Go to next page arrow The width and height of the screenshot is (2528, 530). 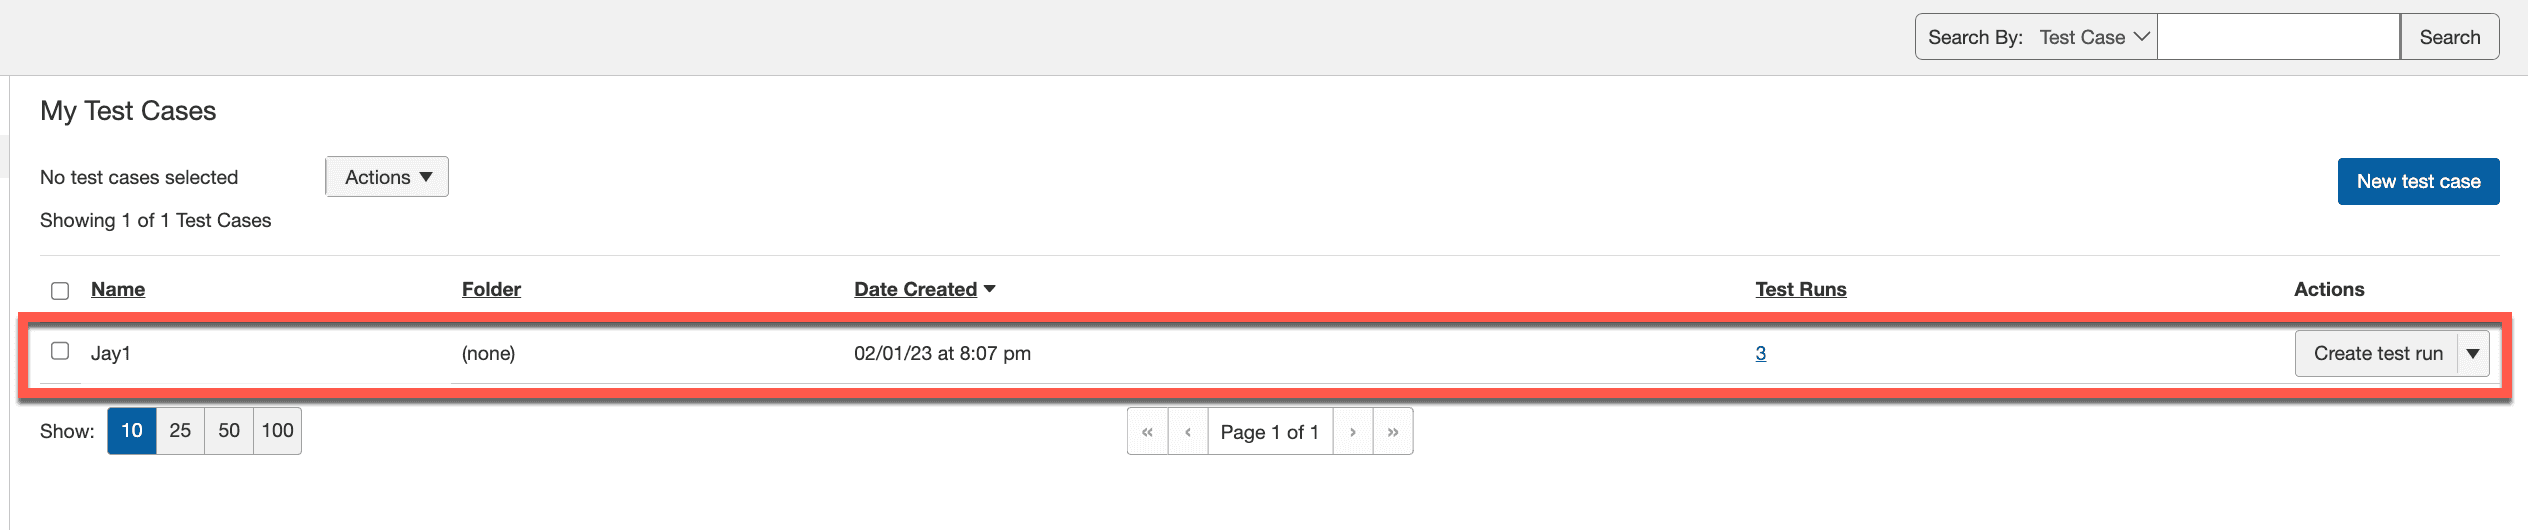(x=1353, y=432)
